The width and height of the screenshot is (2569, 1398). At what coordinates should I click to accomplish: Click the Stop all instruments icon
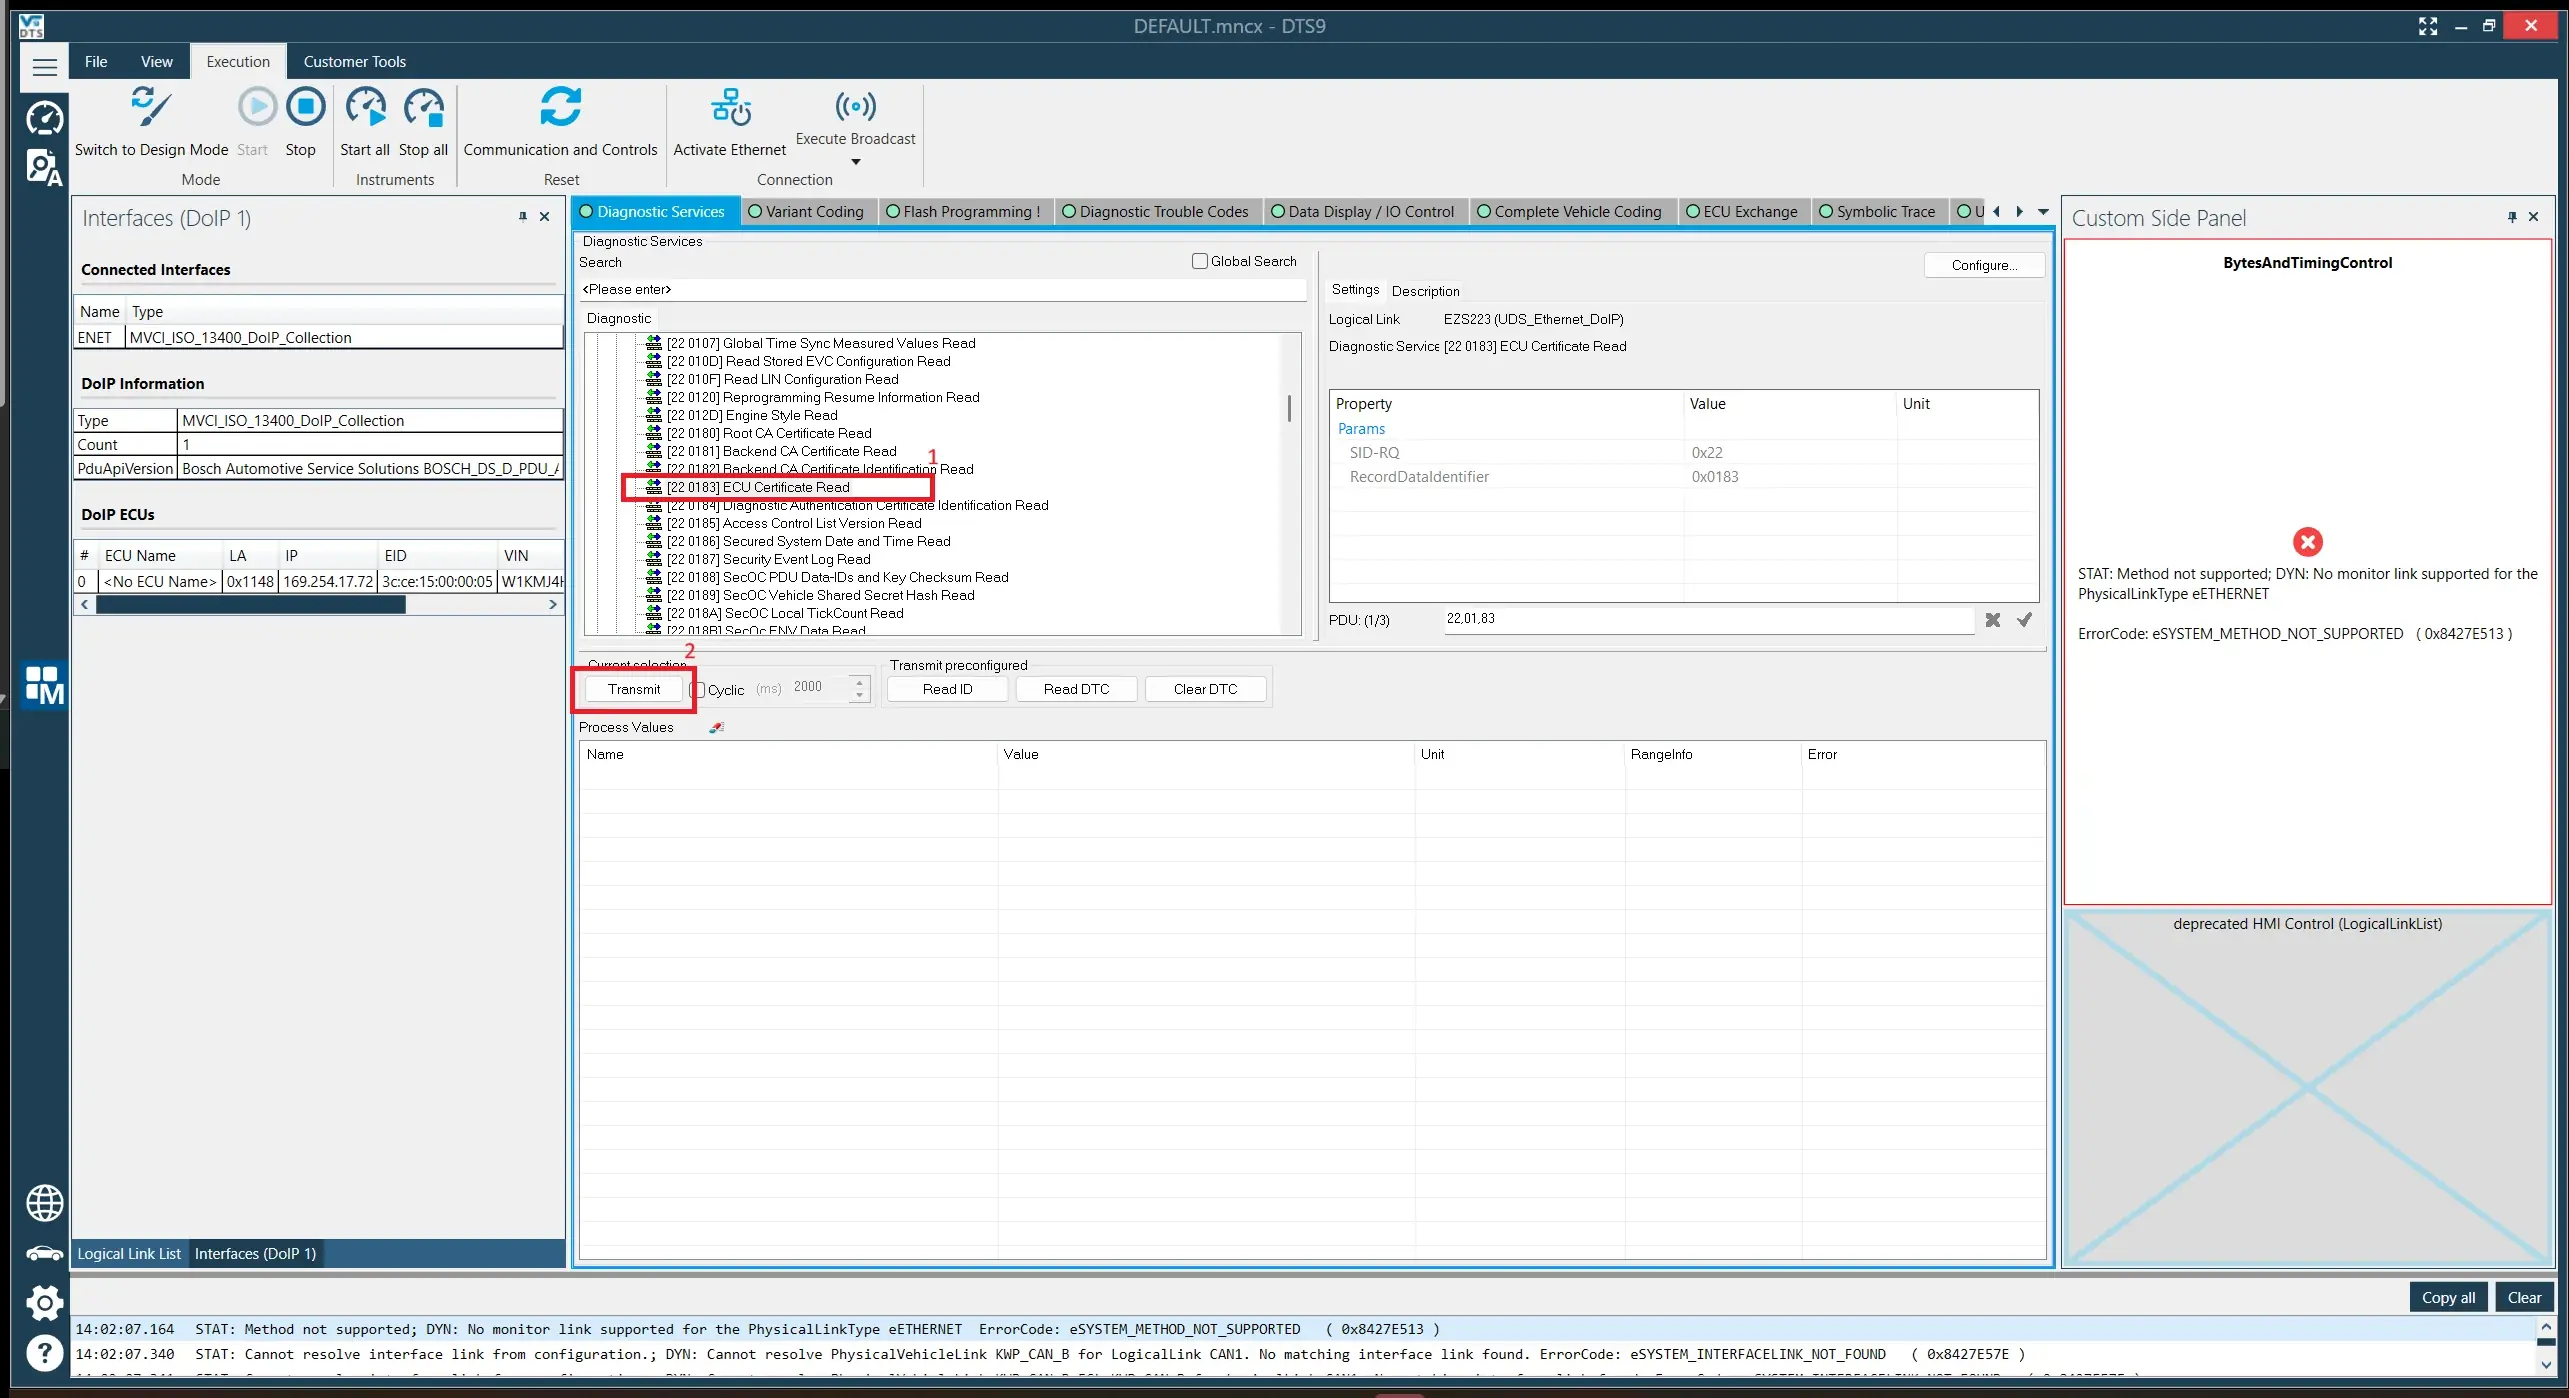(424, 108)
